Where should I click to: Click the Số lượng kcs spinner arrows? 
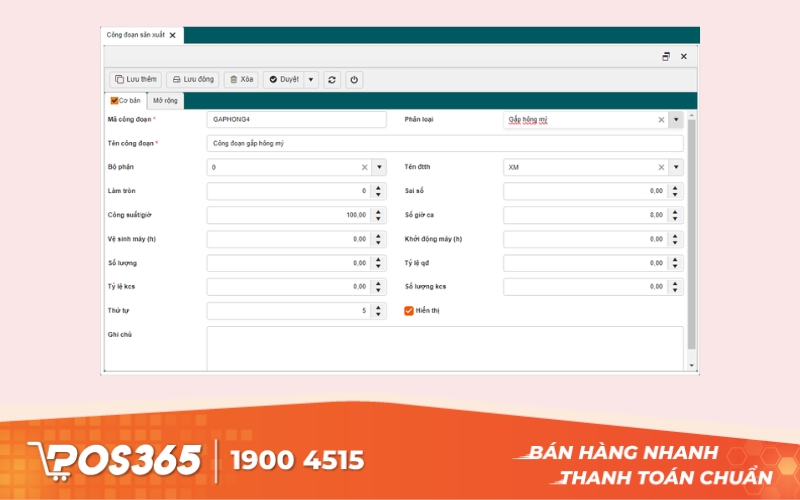tap(675, 287)
